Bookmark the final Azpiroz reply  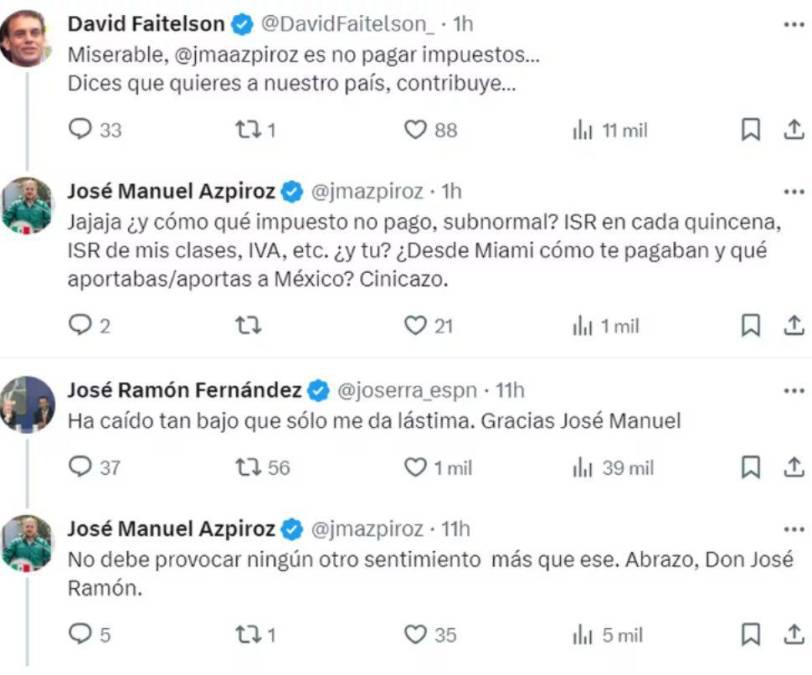tap(750, 634)
